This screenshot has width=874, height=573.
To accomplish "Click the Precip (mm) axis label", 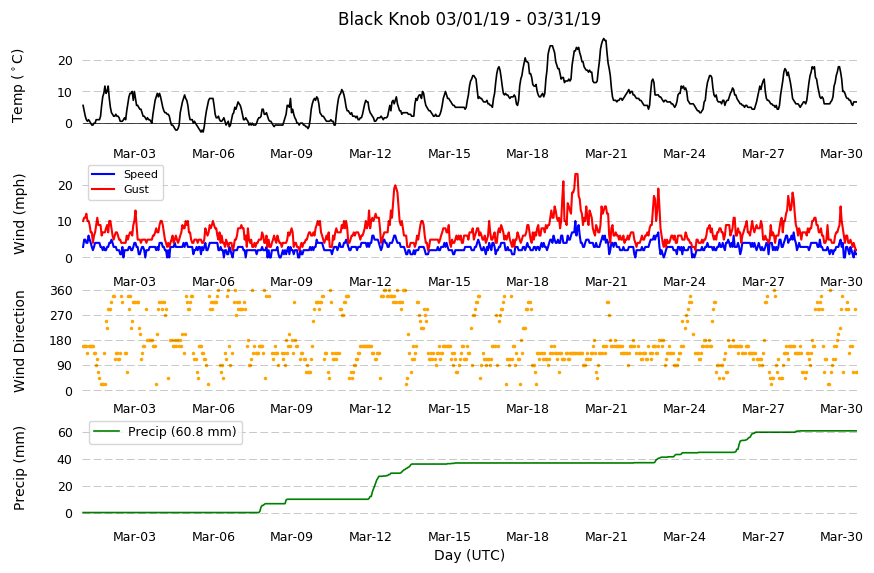I will [19, 468].
